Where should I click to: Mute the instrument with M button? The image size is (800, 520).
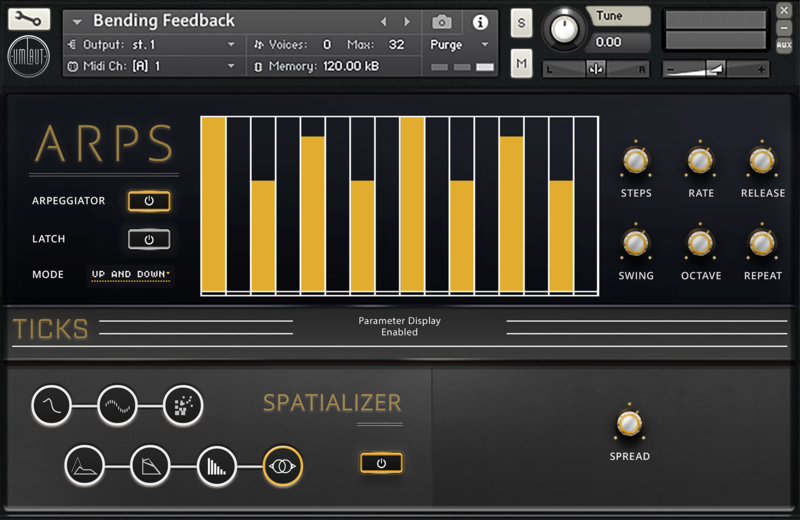[521, 63]
